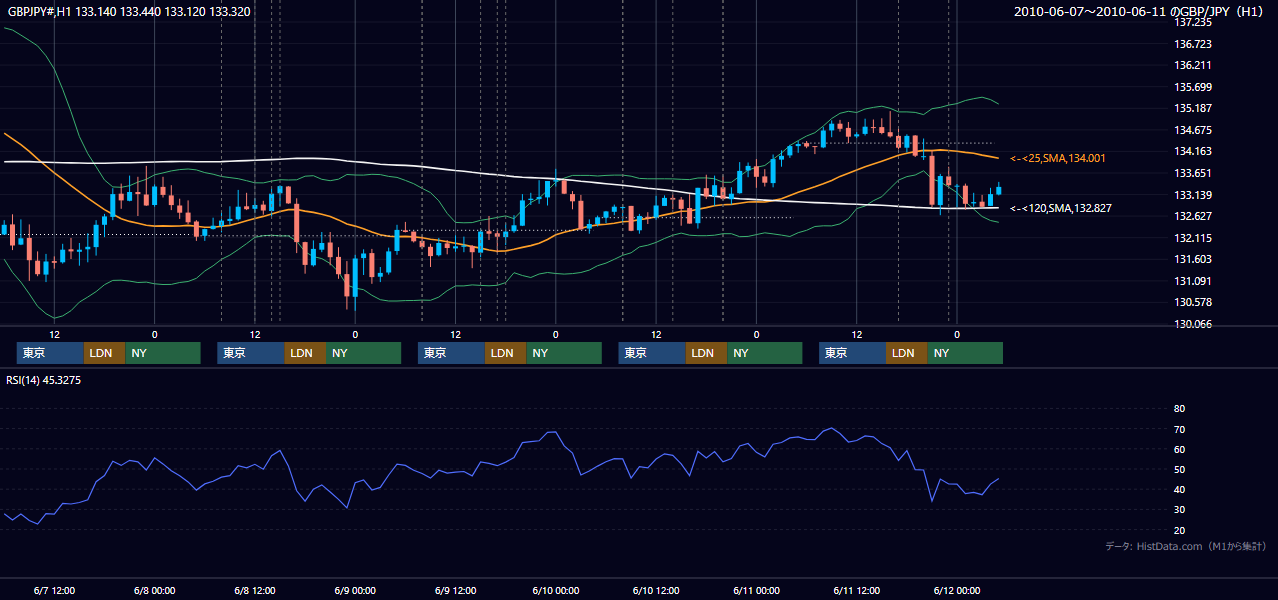Pick the RSI 20 level label

1179,530
